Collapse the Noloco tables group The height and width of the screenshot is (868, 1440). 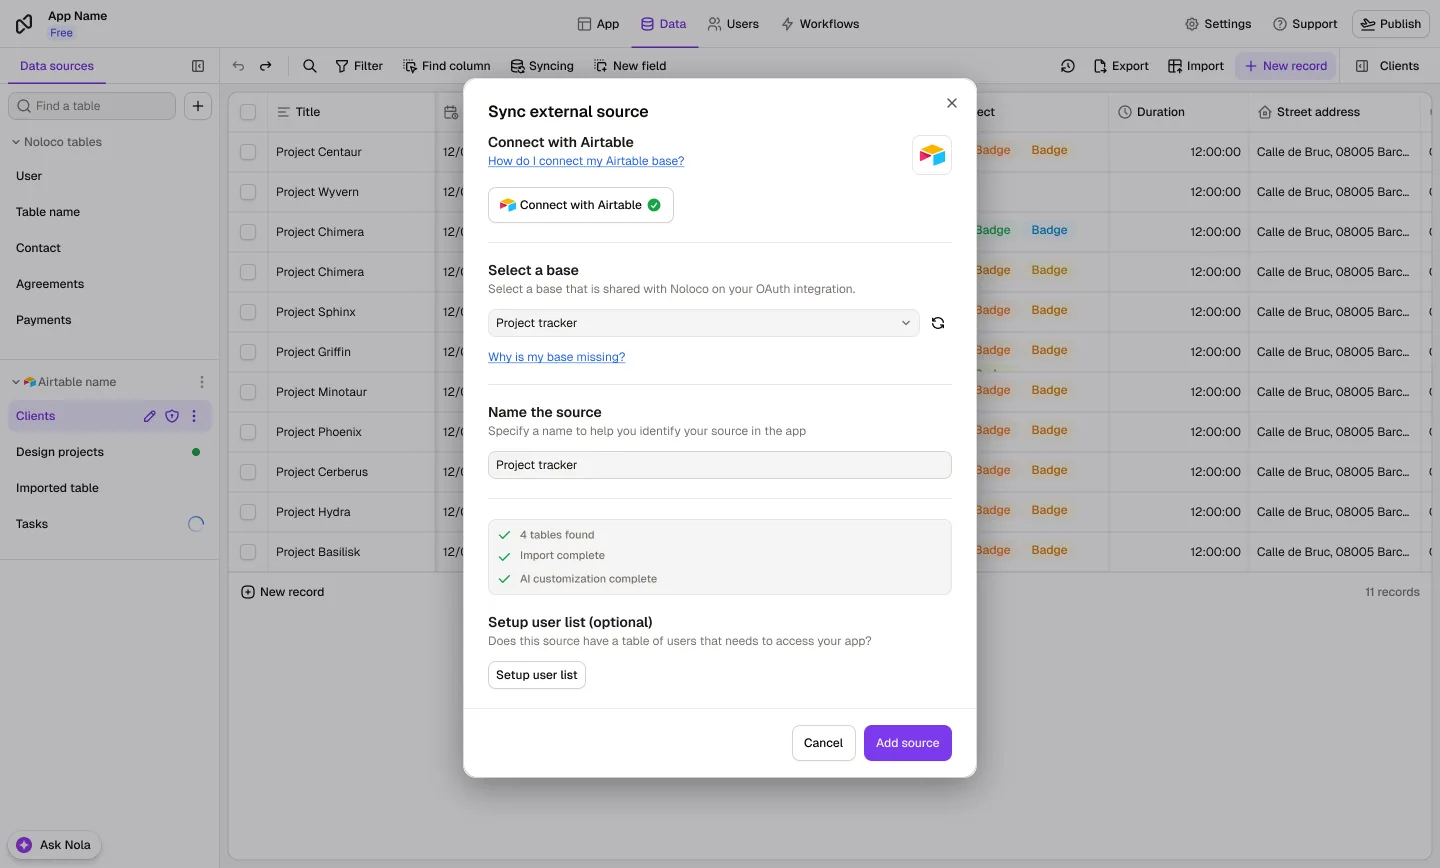click(x=16, y=142)
